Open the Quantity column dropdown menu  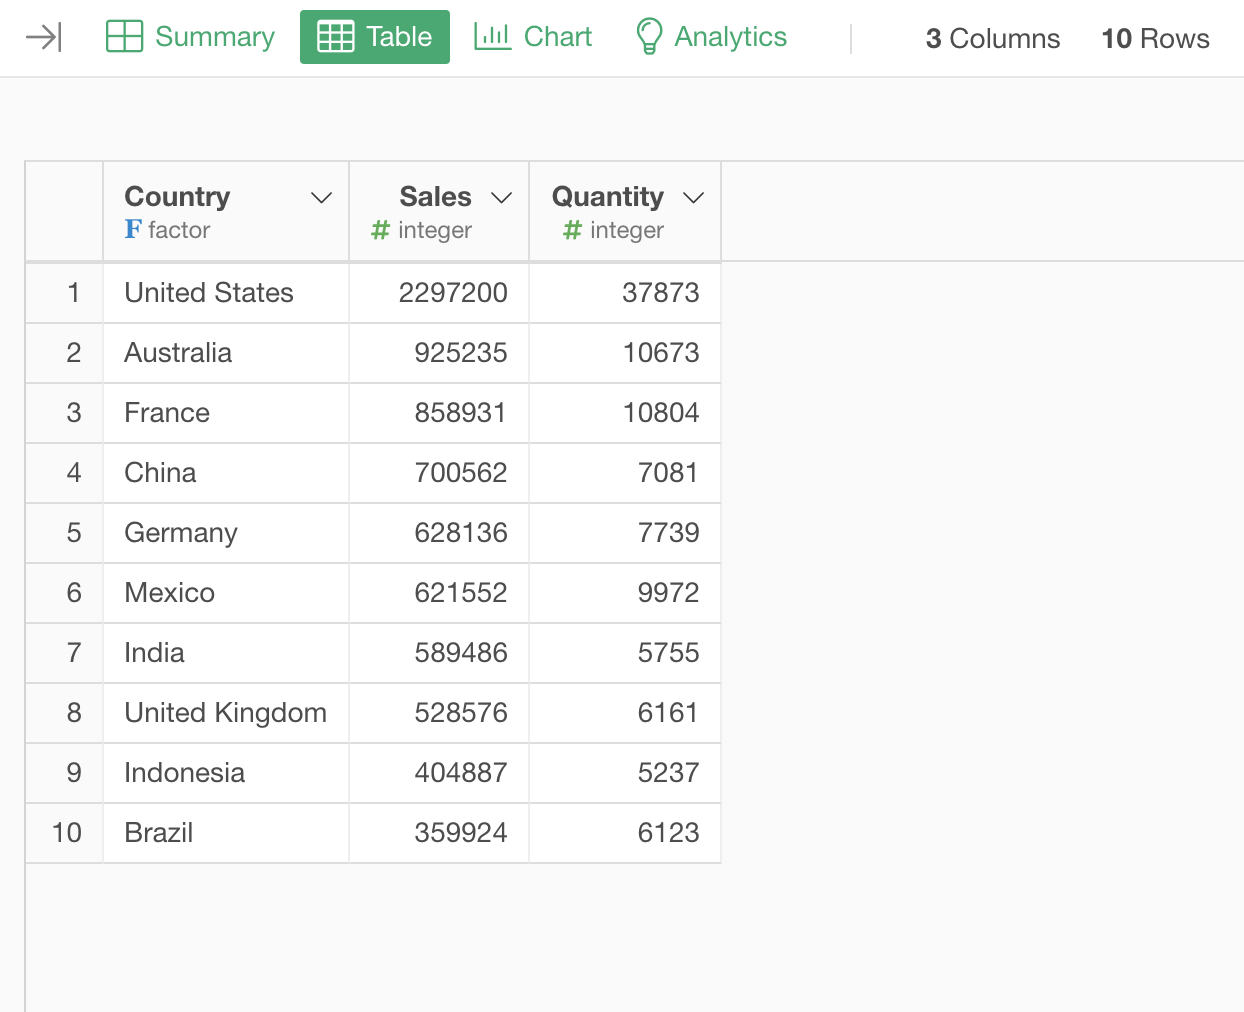pyautogui.click(x=694, y=197)
